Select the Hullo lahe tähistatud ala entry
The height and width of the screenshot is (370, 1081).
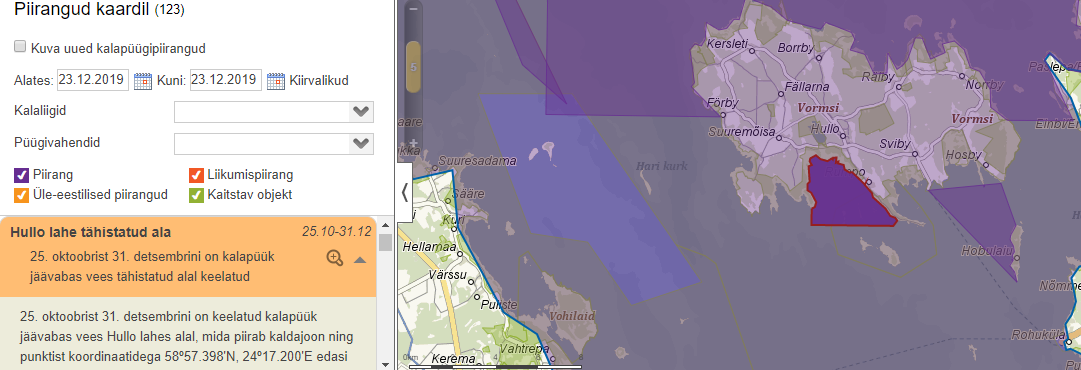tap(90, 232)
